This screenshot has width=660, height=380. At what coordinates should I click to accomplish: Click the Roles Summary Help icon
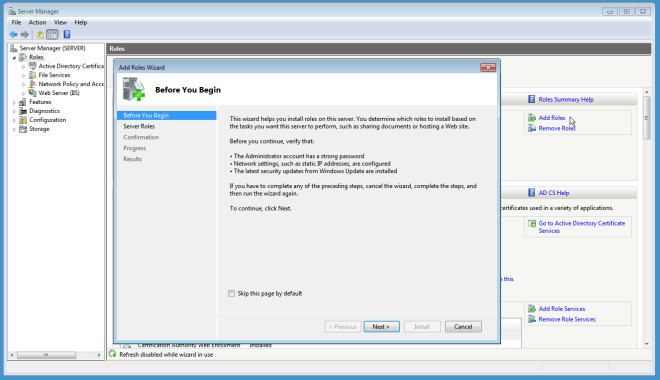click(x=532, y=99)
